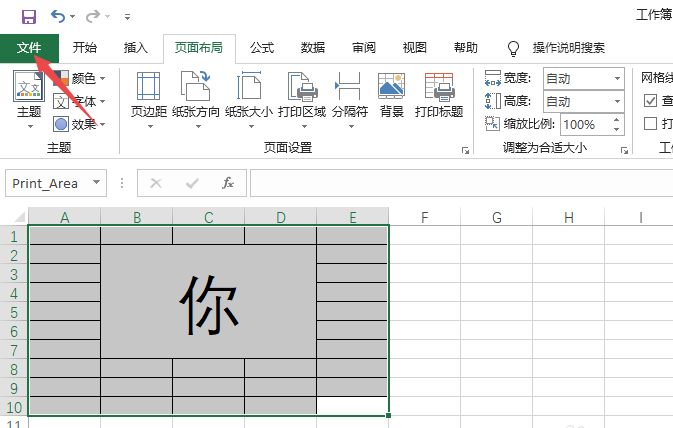Click the Redo arrow icon

(x=93, y=17)
